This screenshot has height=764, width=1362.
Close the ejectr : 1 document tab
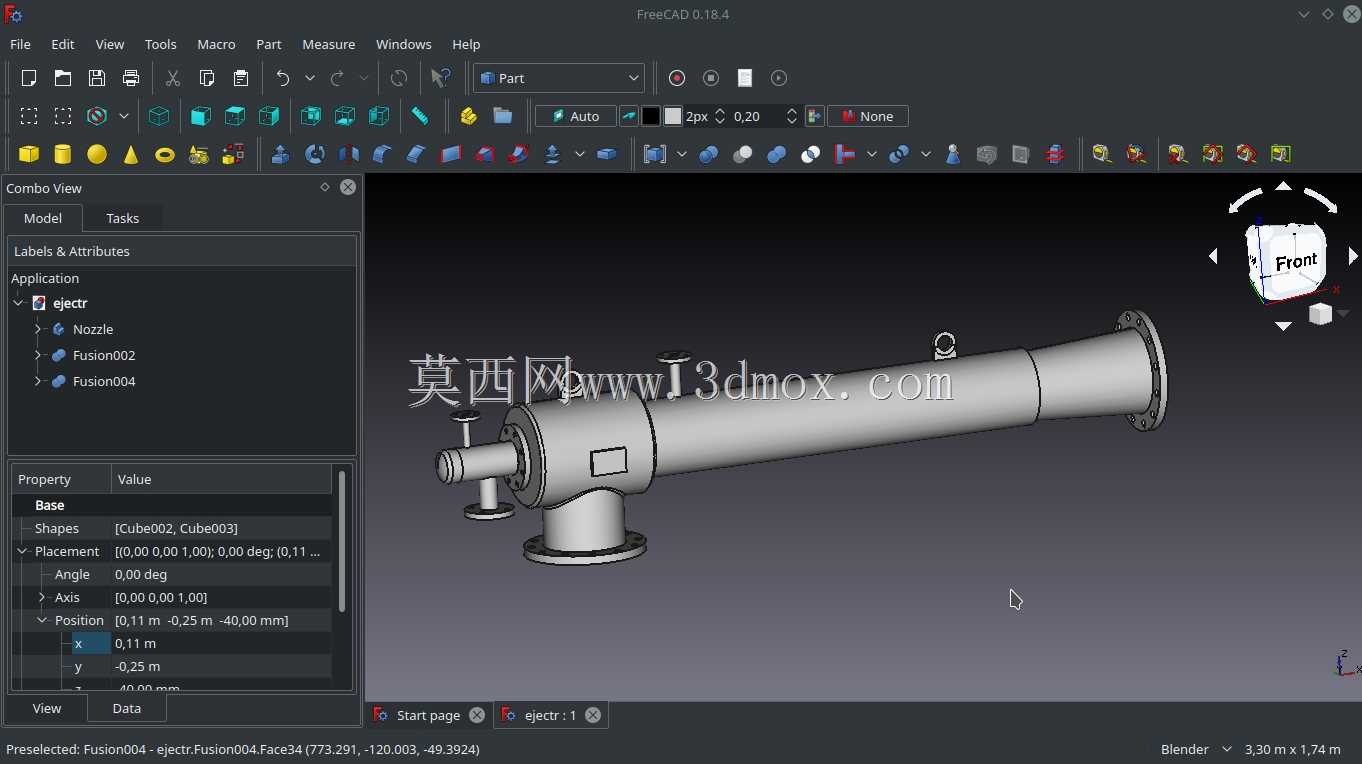point(593,715)
